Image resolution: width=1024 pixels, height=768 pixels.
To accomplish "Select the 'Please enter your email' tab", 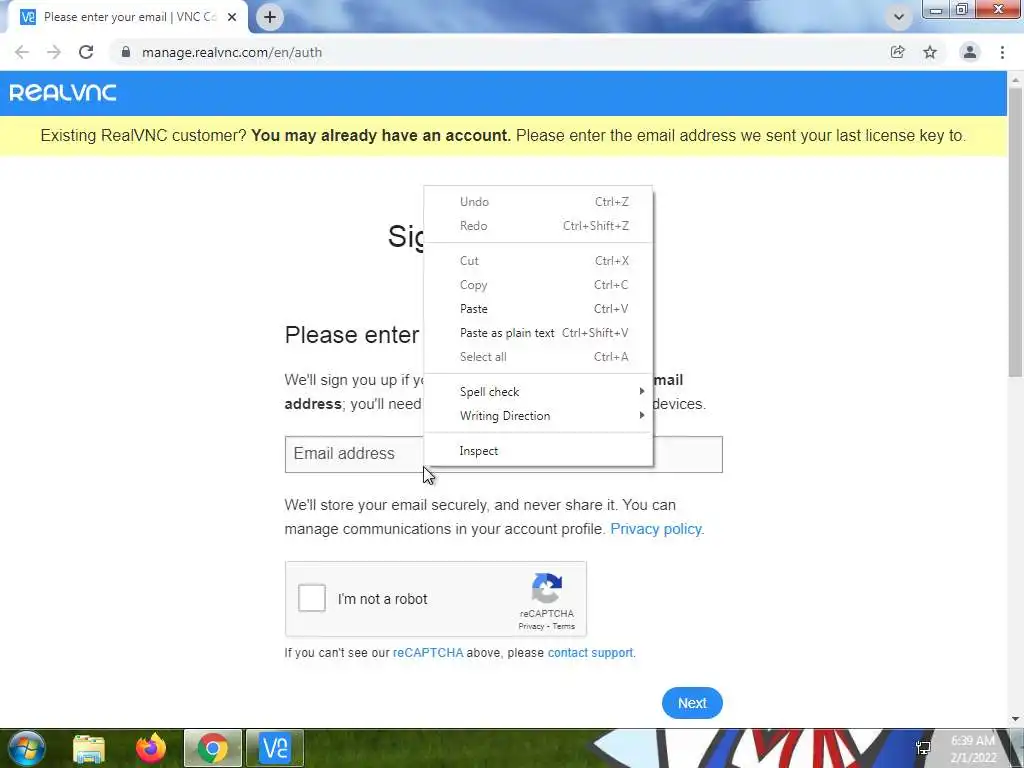I will coord(129,17).
